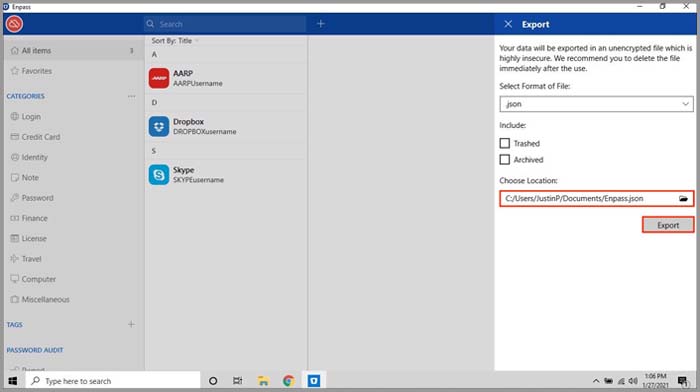Show hidden system tray icons
The image size is (700, 392).
[596, 381]
